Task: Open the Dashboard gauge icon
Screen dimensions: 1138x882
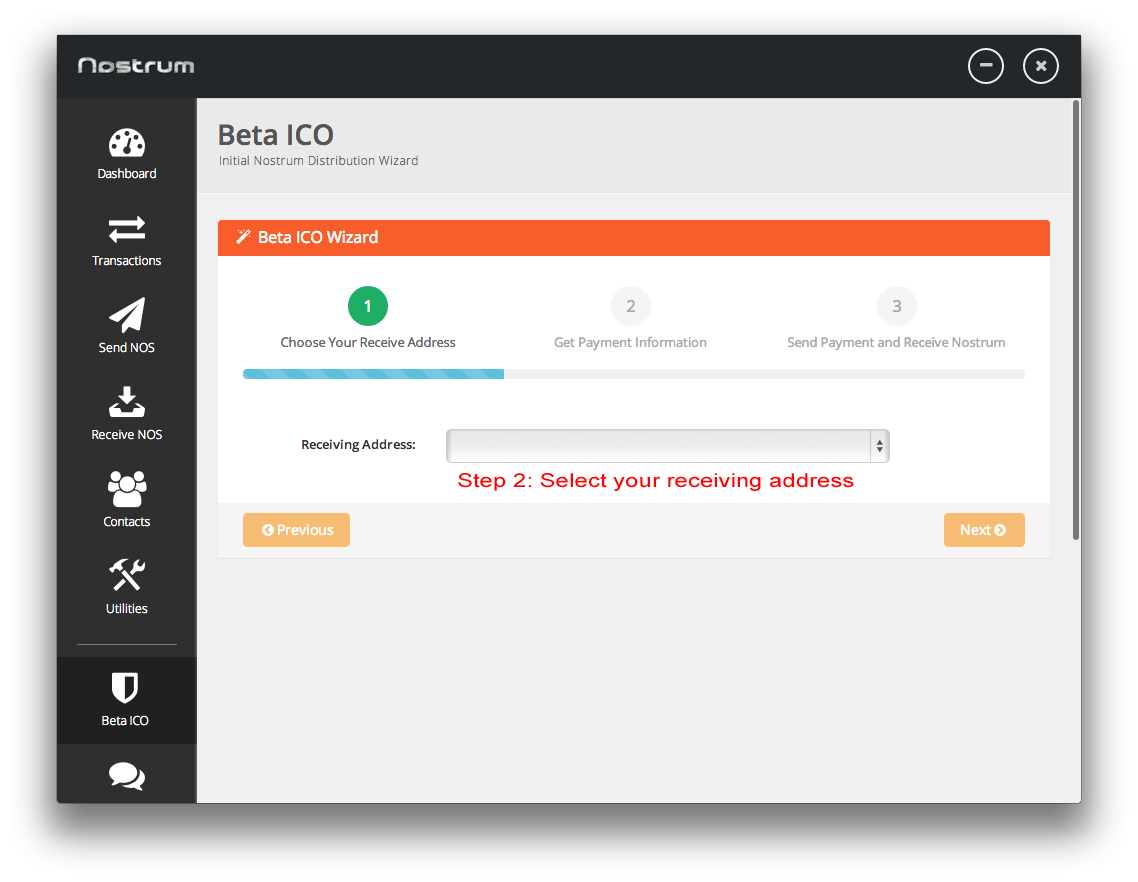Action: click(127, 143)
